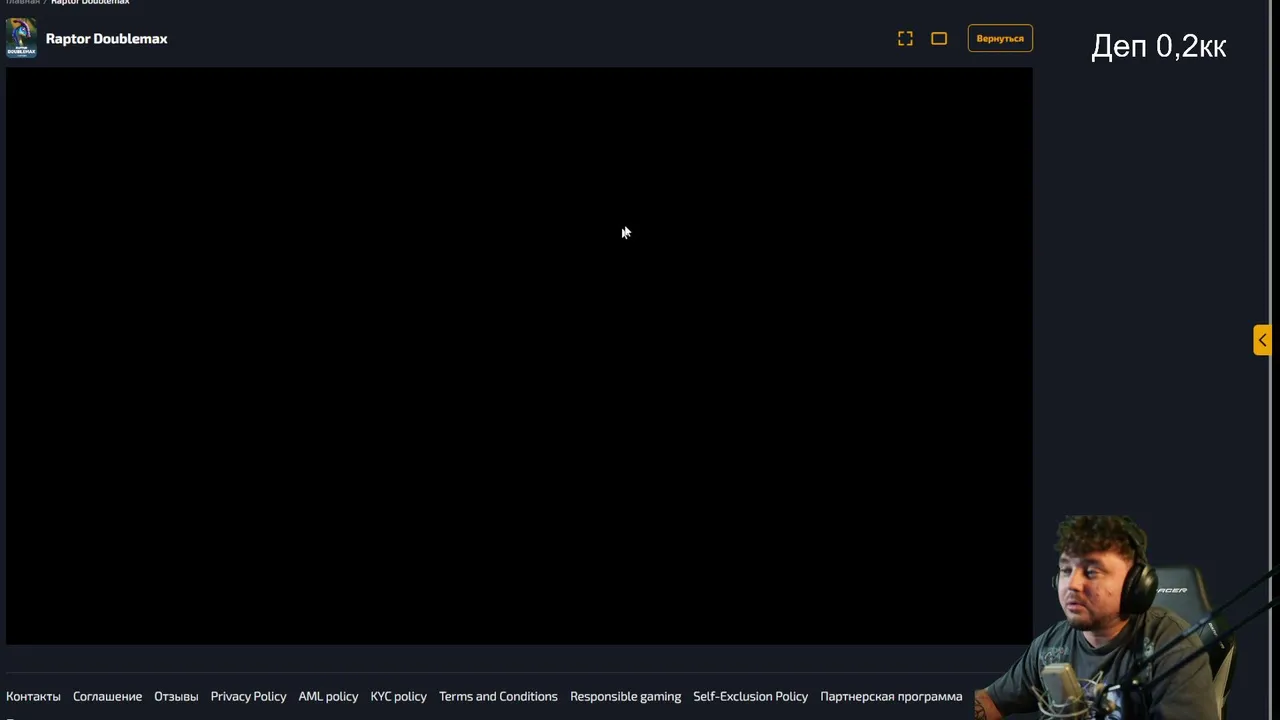The image size is (1280, 720).
Task: Open the Отзывы link
Action: [x=176, y=696]
